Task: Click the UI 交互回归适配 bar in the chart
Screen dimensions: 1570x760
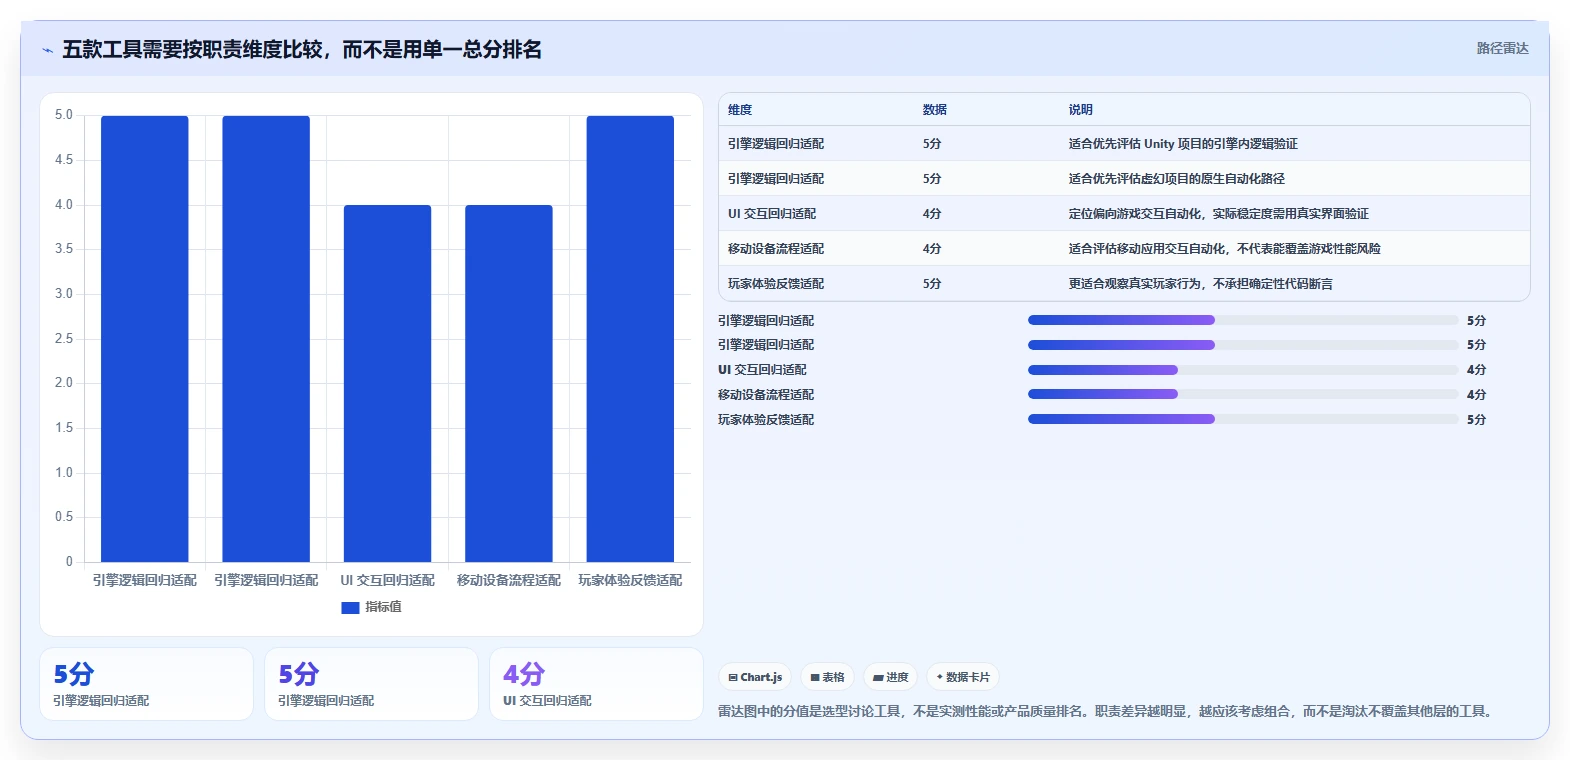Action: (387, 383)
